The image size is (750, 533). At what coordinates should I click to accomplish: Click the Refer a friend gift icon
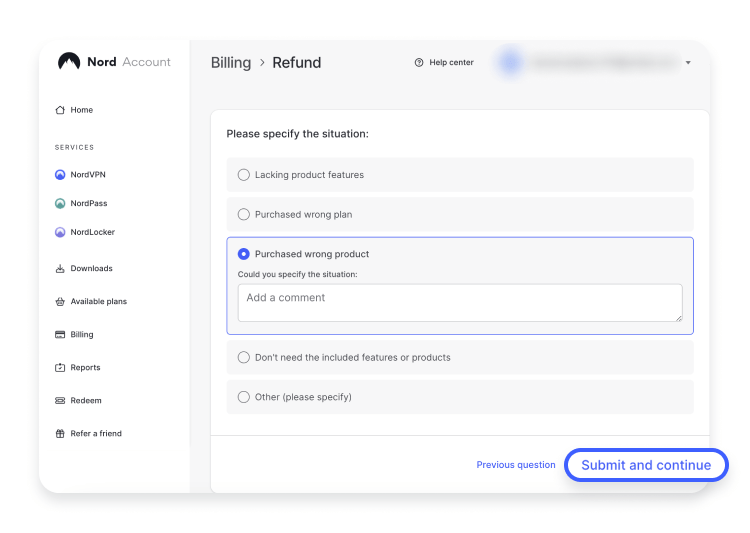click(x=60, y=433)
